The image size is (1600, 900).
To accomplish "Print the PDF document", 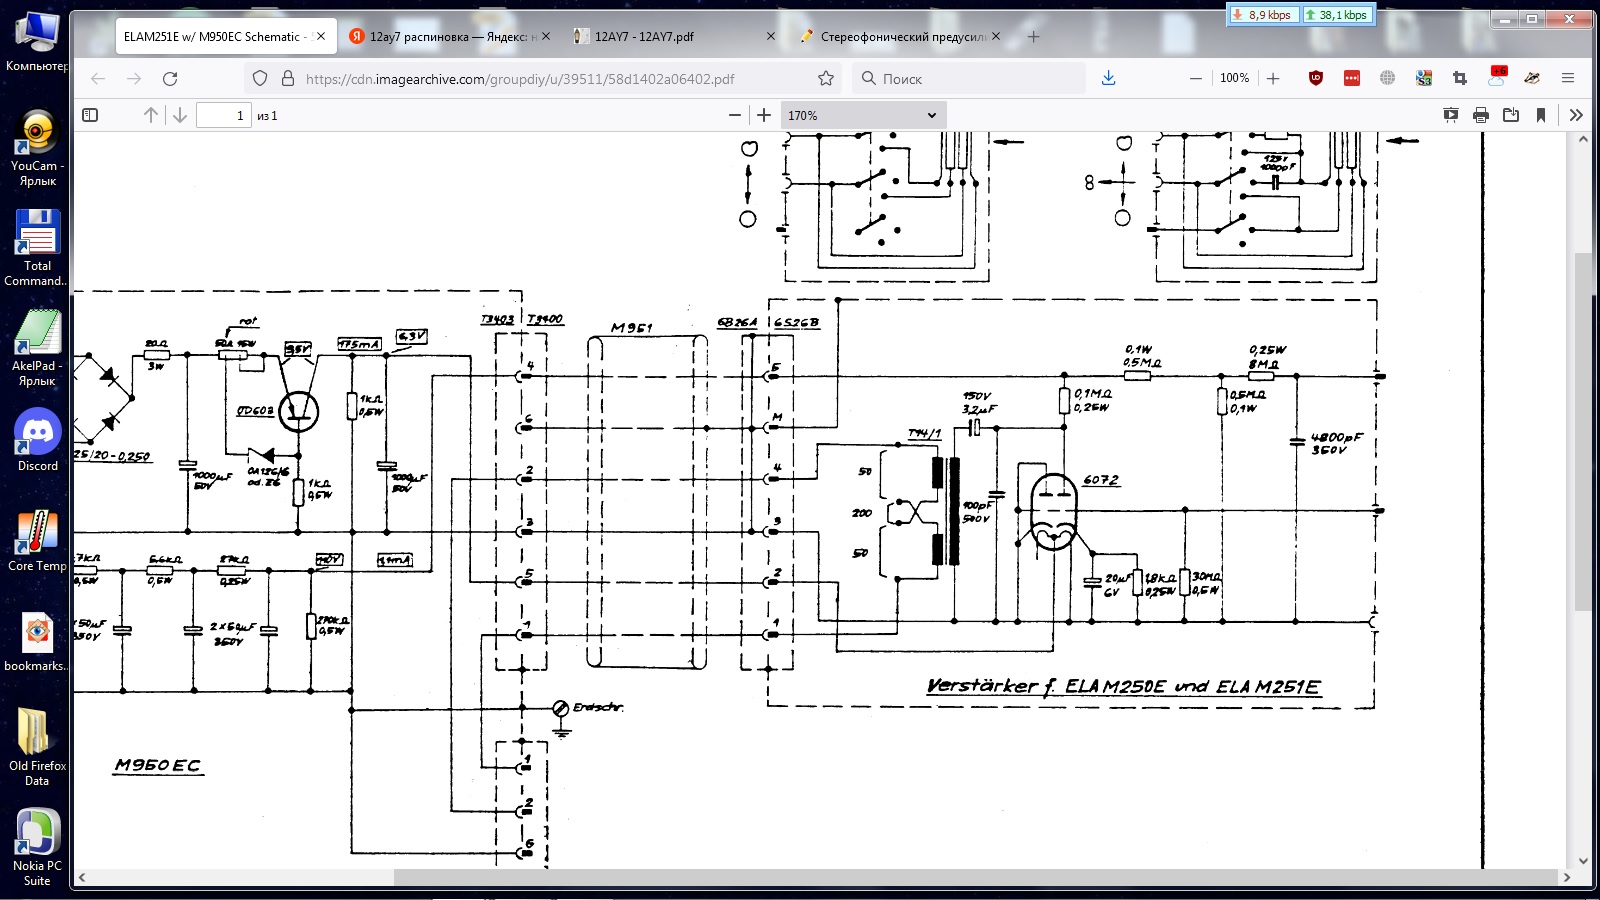I will pyautogui.click(x=1481, y=115).
